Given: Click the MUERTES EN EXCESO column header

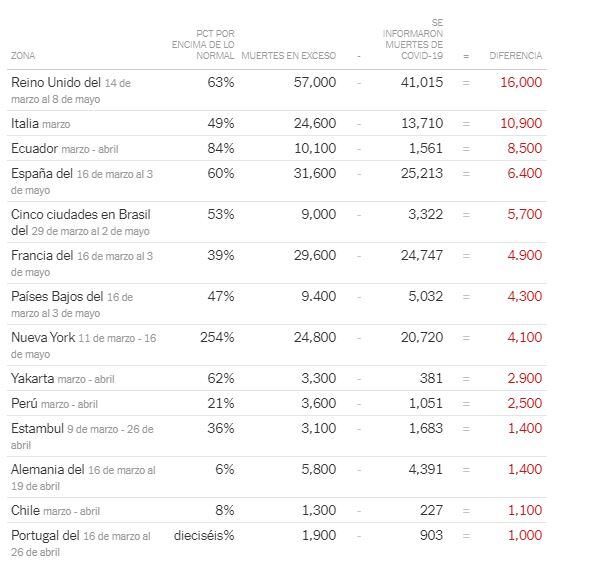Looking at the screenshot, I should tap(289, 56).
